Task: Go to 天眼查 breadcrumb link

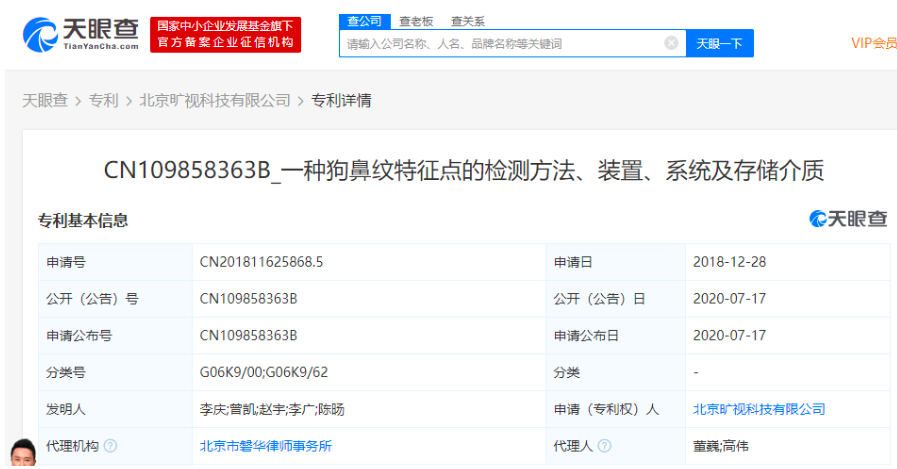Action: point(45,101)
